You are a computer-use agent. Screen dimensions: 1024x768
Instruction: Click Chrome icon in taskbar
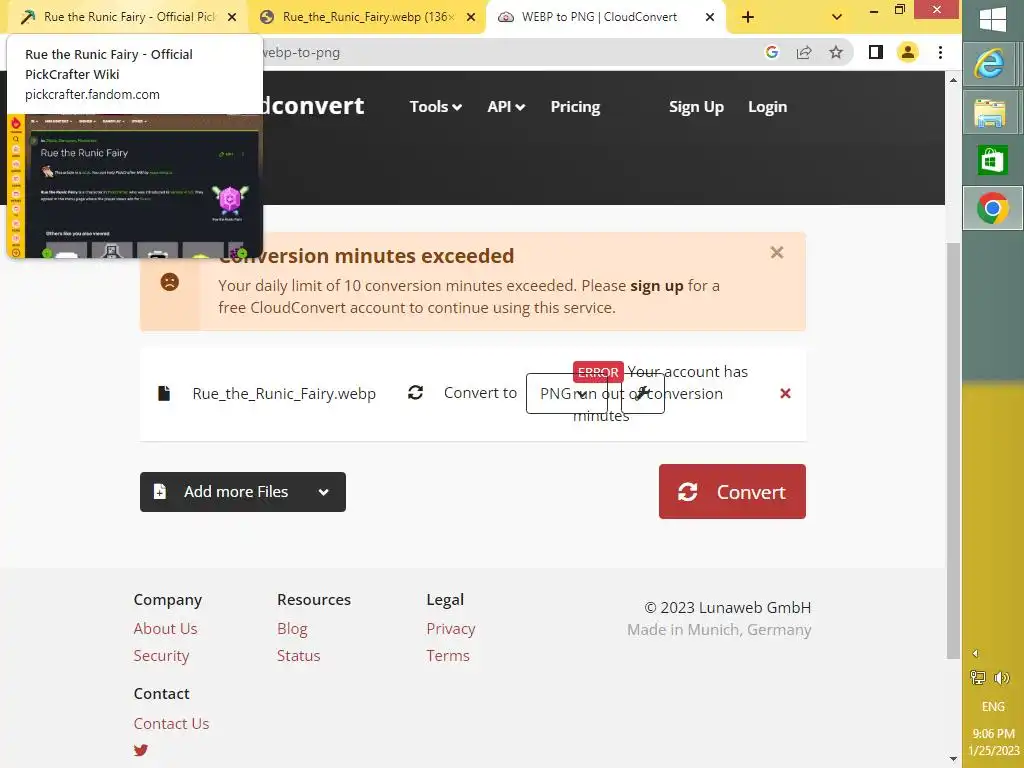click(993, 209)
